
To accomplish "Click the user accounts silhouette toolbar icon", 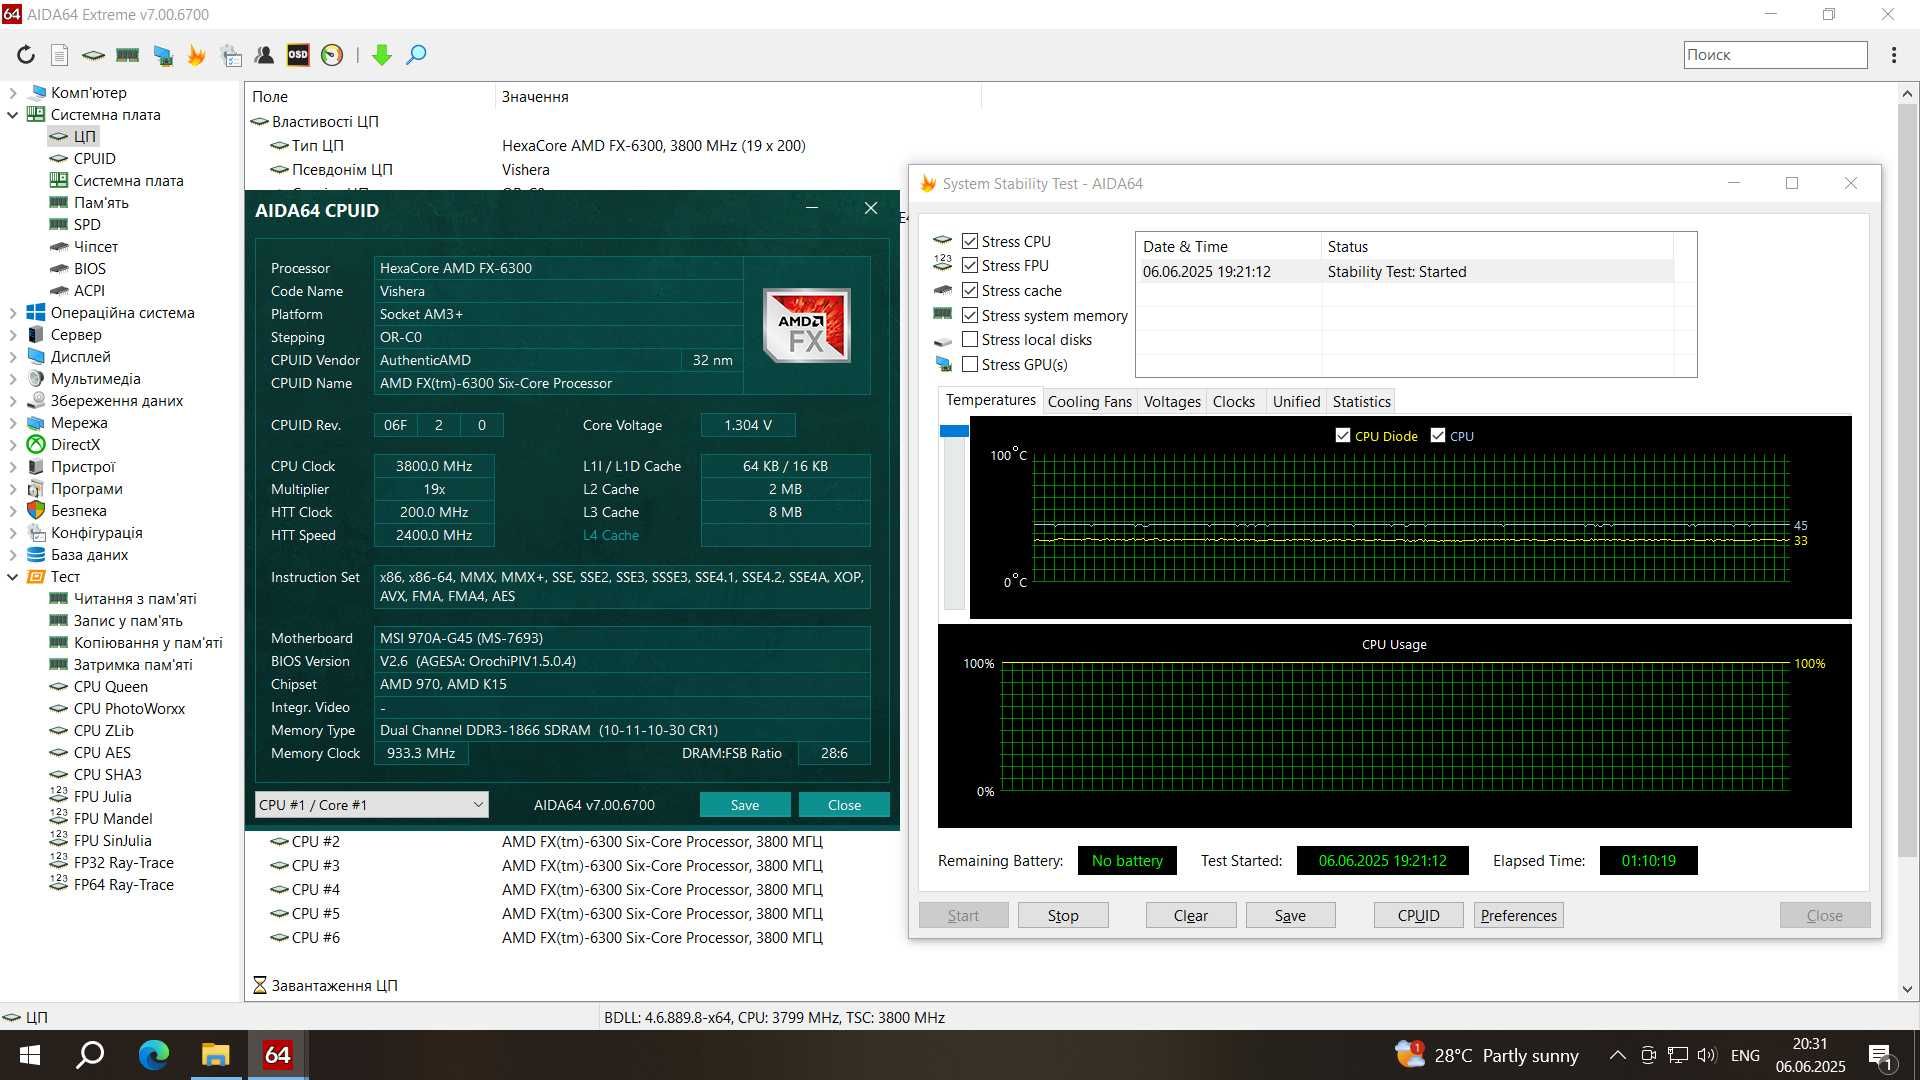I will pos(265,55).
